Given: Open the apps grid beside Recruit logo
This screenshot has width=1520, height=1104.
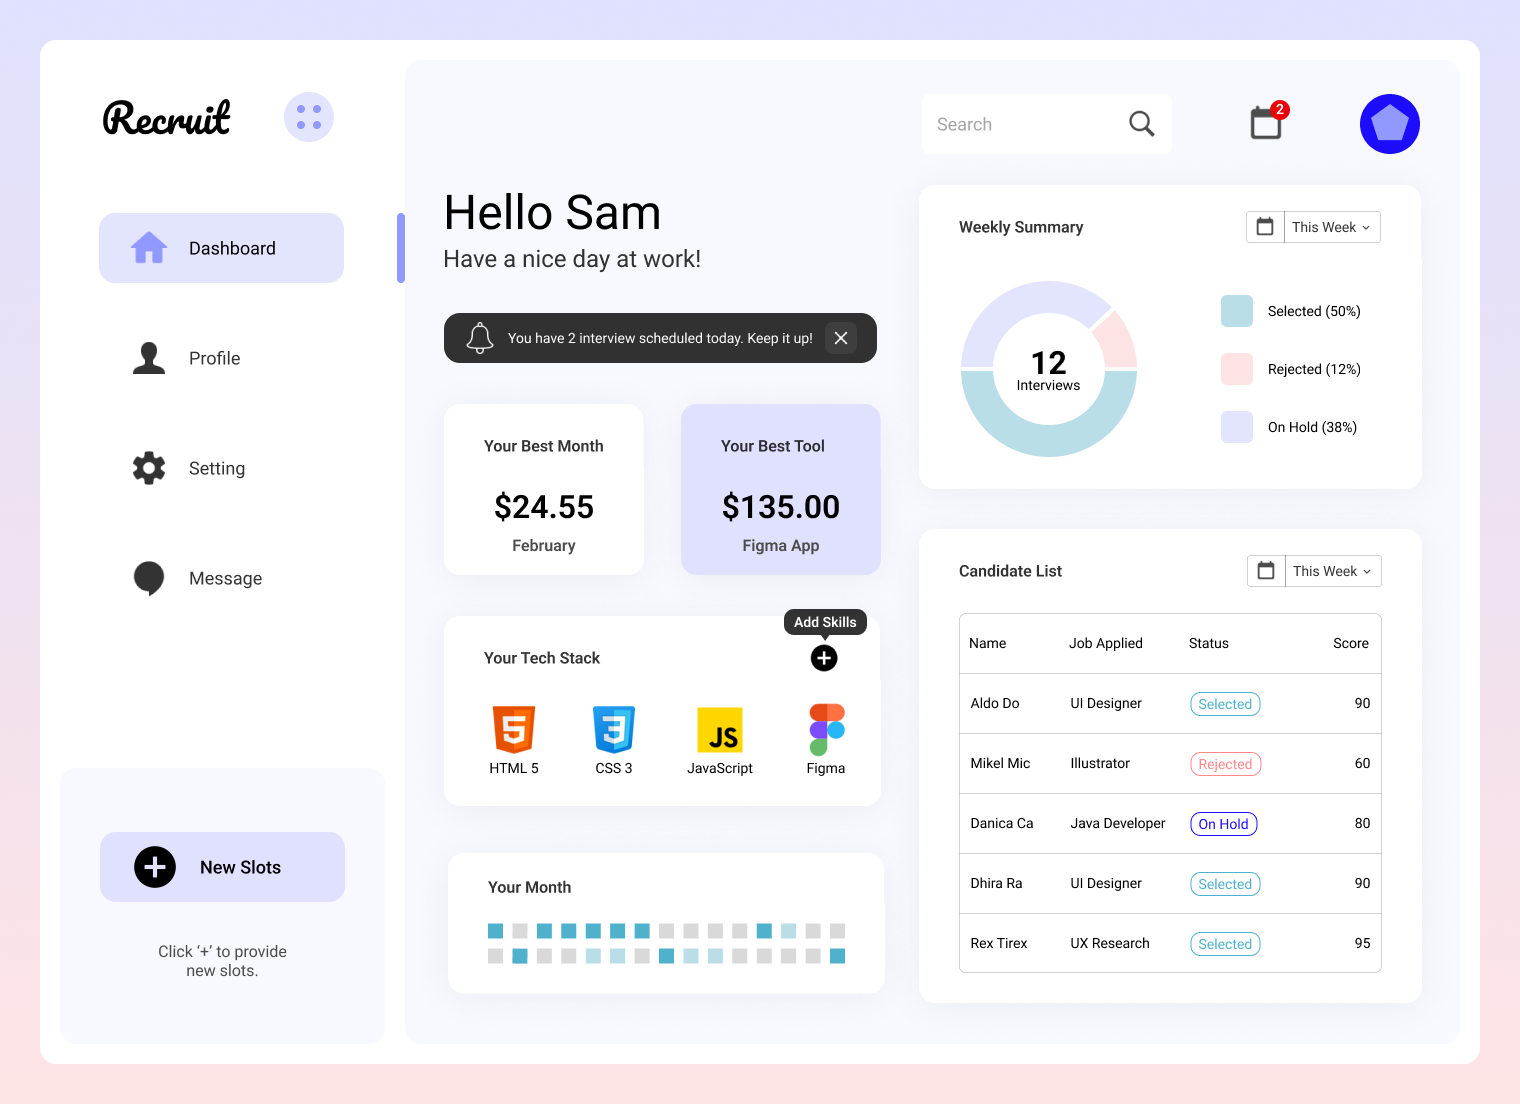Looking at the screenshot, I should [x=308, y=117].
